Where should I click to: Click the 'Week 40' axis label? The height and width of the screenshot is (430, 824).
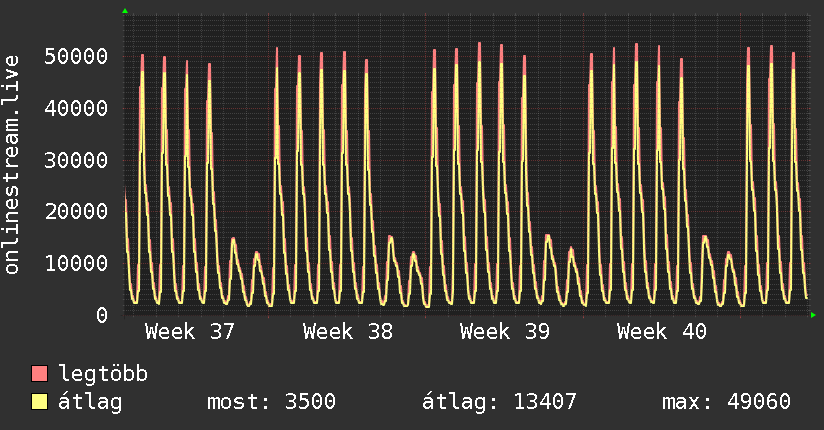click(x=662, y=332)
